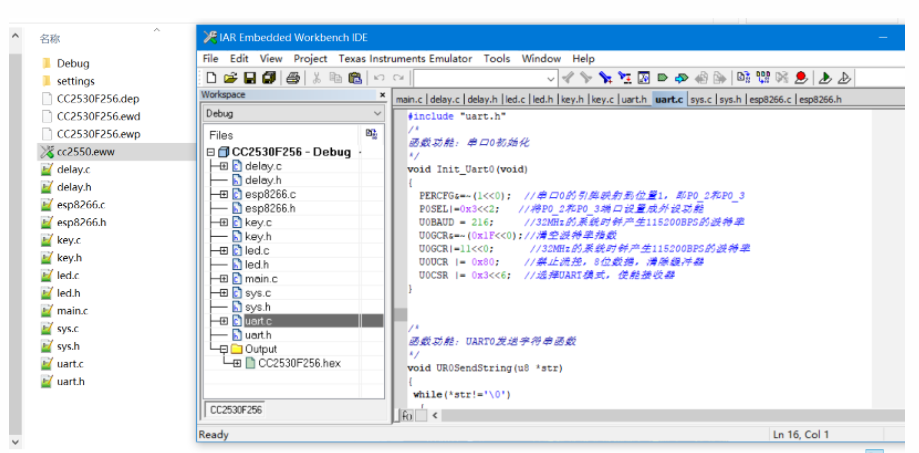Switch to the esp8266.c editor tab

[770, 100]
